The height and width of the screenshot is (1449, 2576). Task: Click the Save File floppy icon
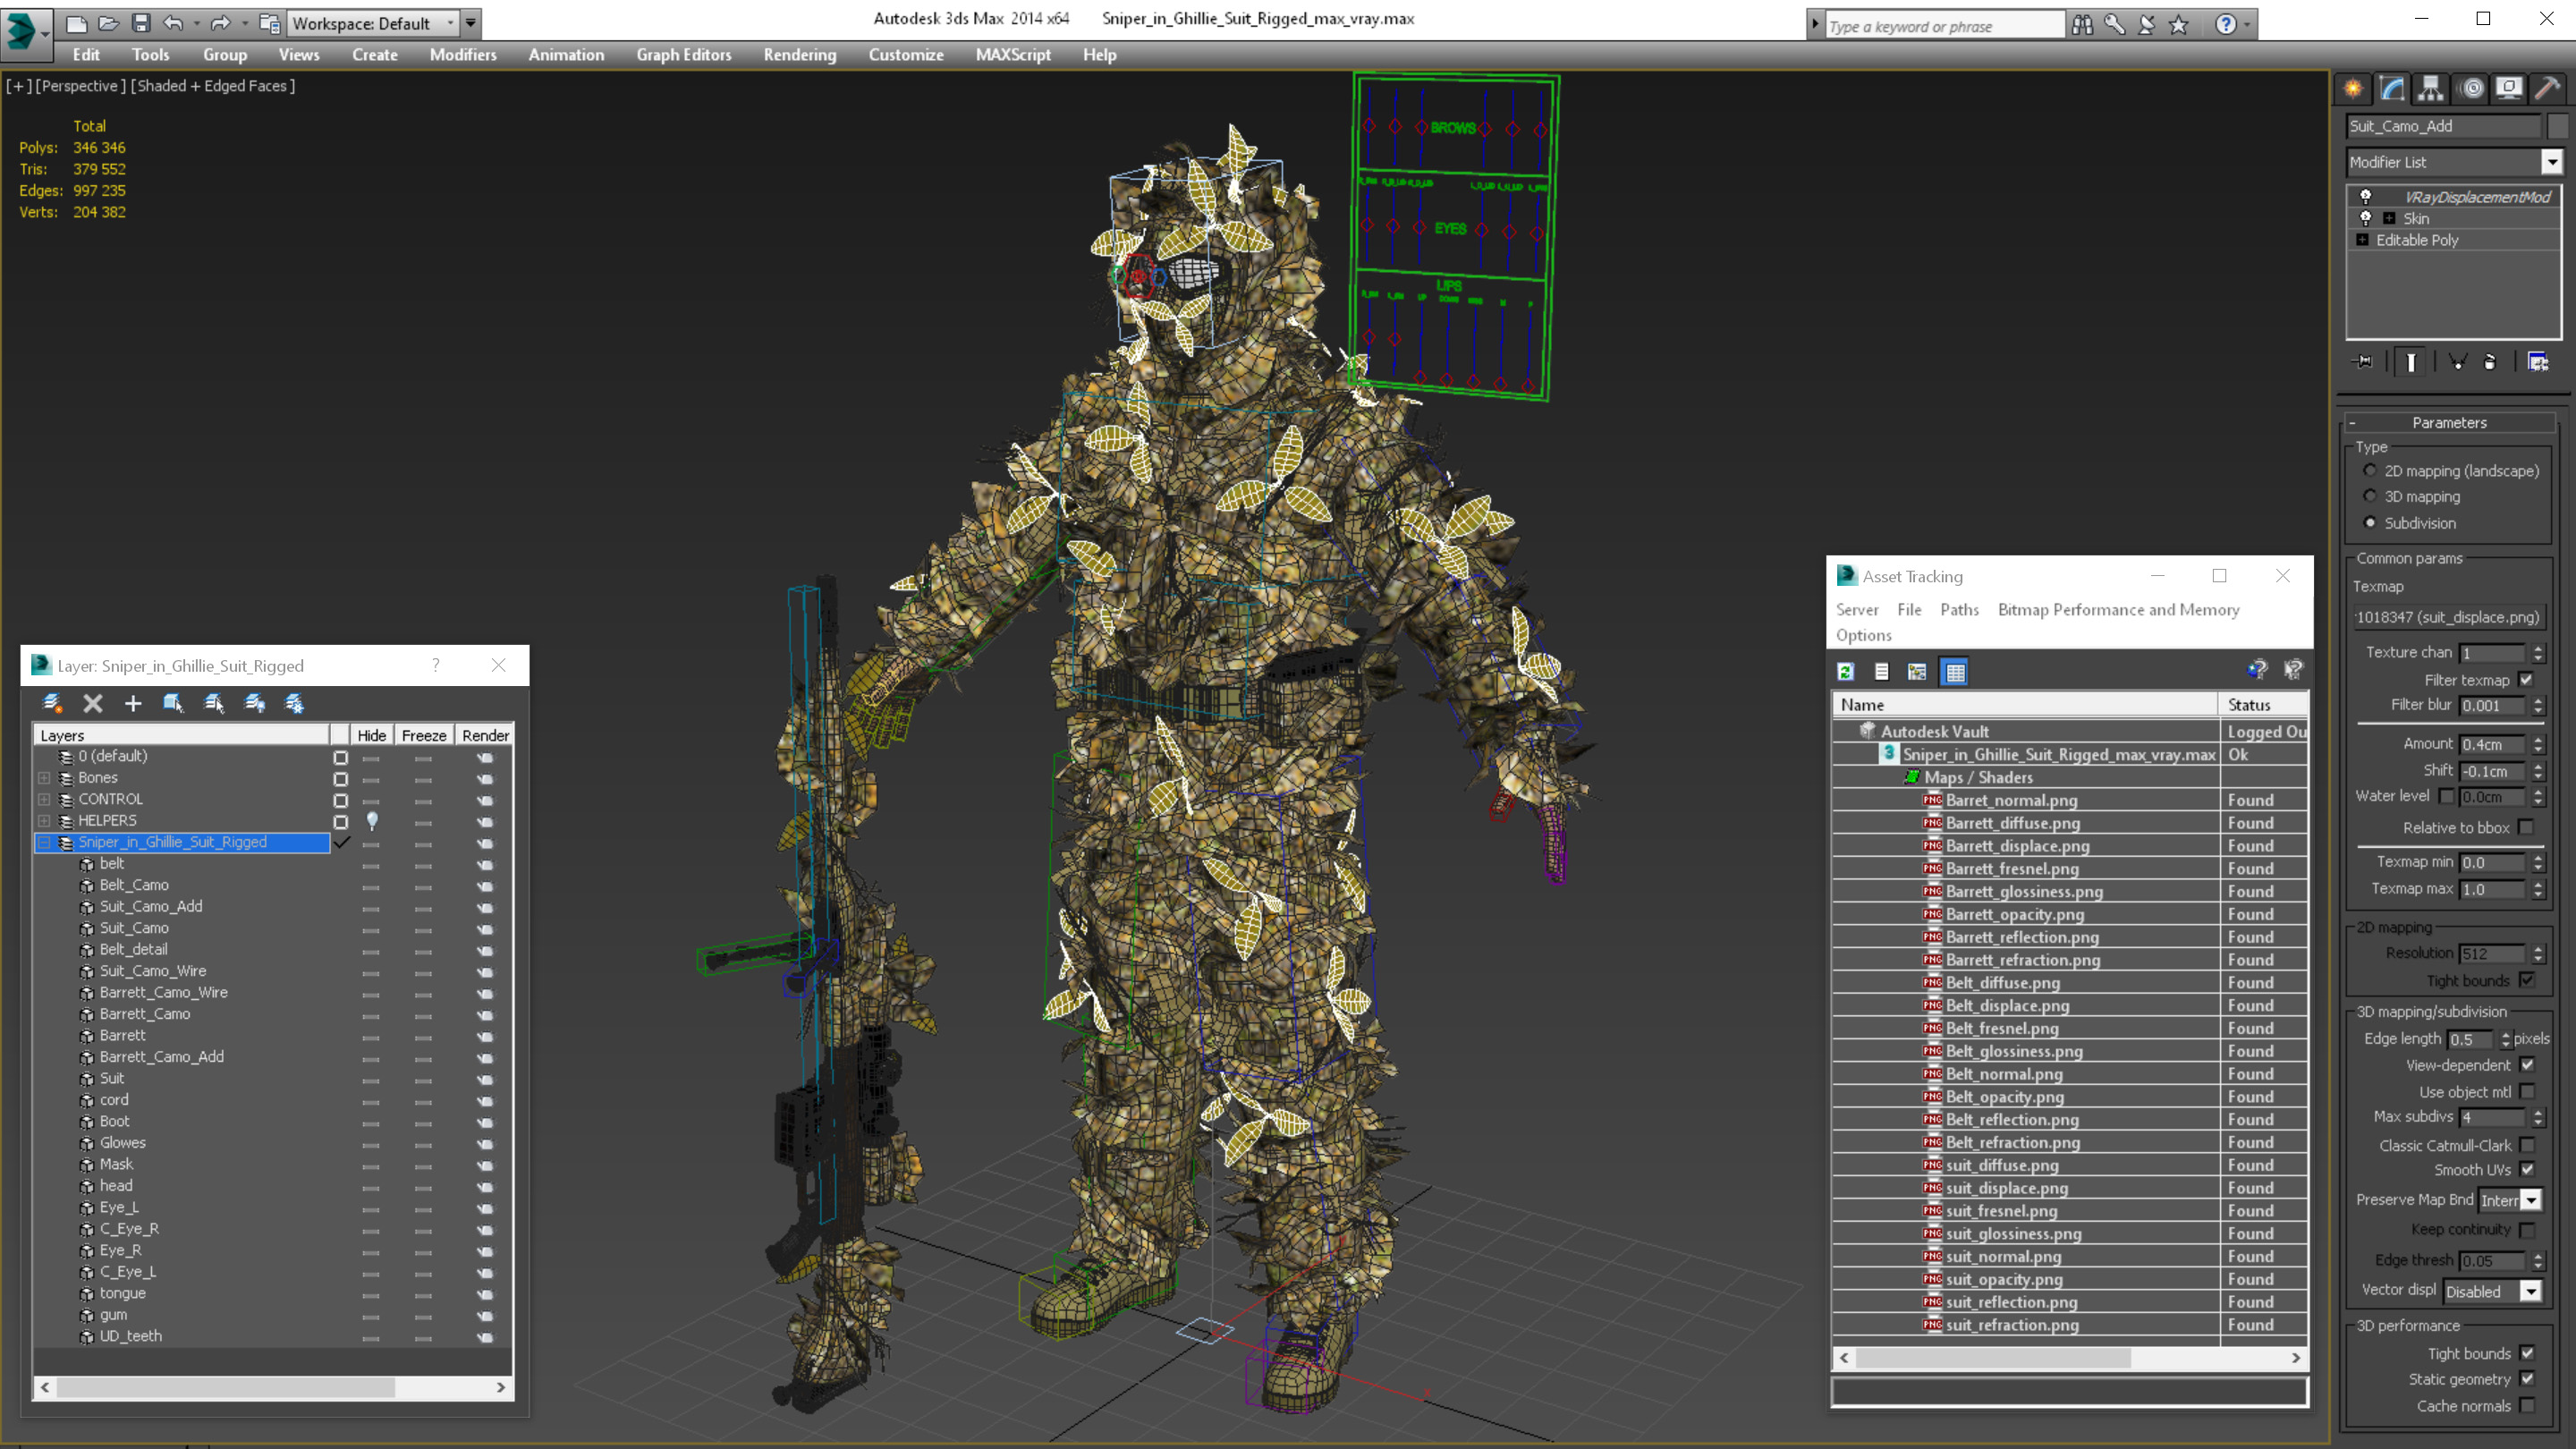[x=141, y=23]
